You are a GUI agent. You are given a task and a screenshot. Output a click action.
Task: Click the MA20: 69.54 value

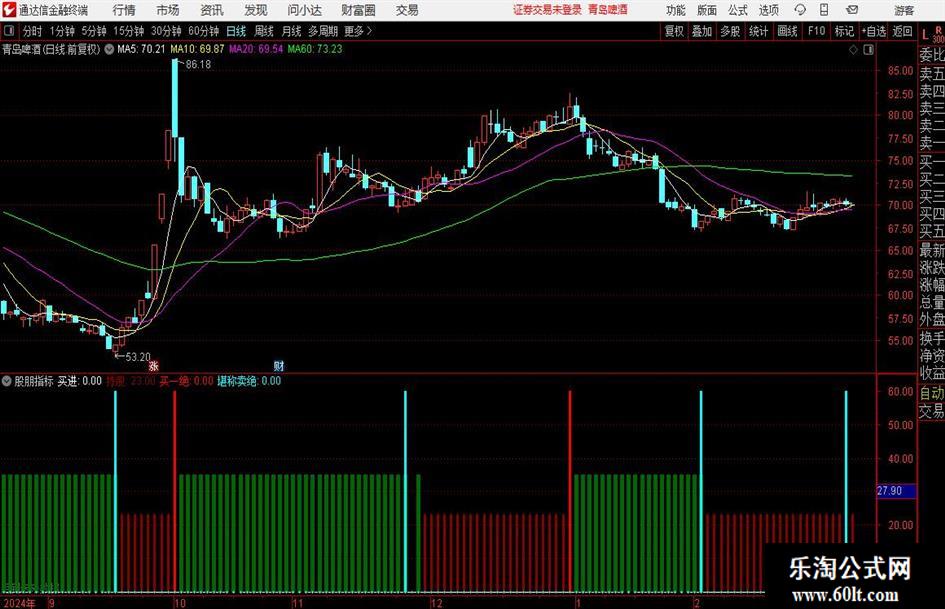point(256,49)
